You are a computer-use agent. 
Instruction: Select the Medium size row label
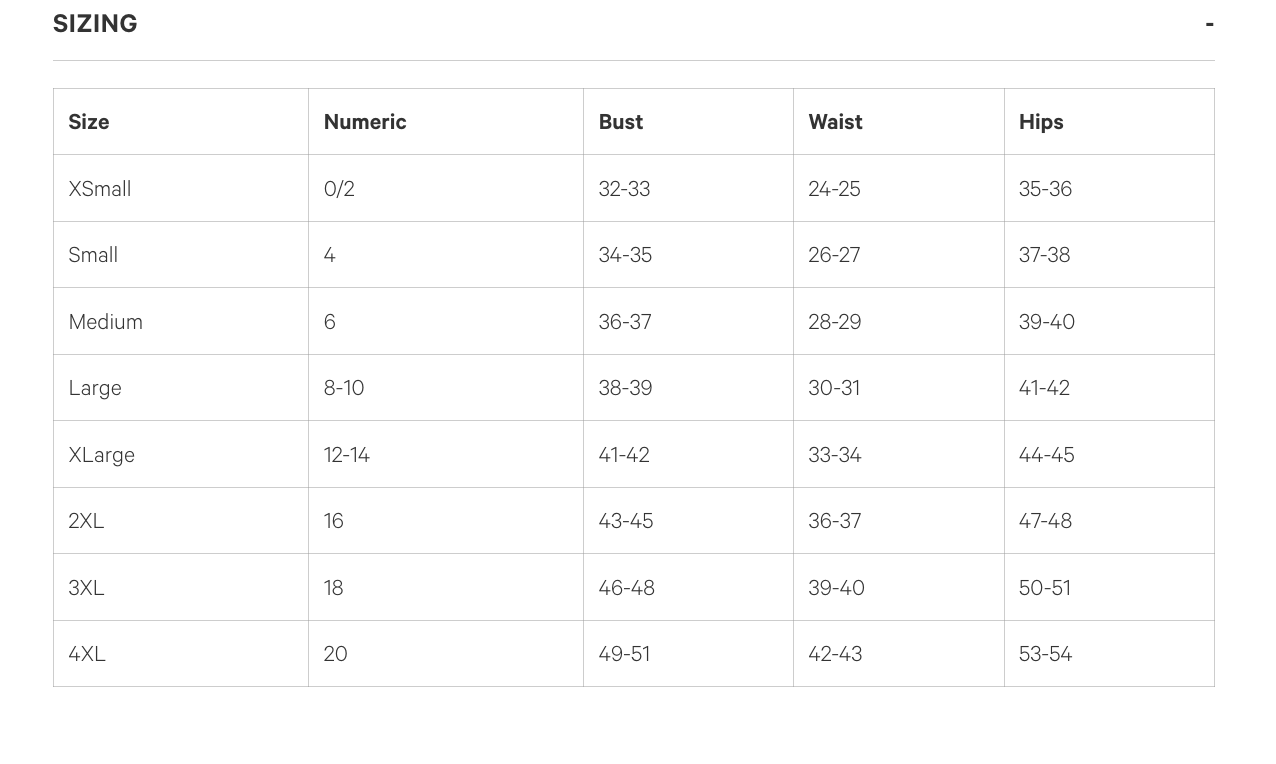point(106,322)
